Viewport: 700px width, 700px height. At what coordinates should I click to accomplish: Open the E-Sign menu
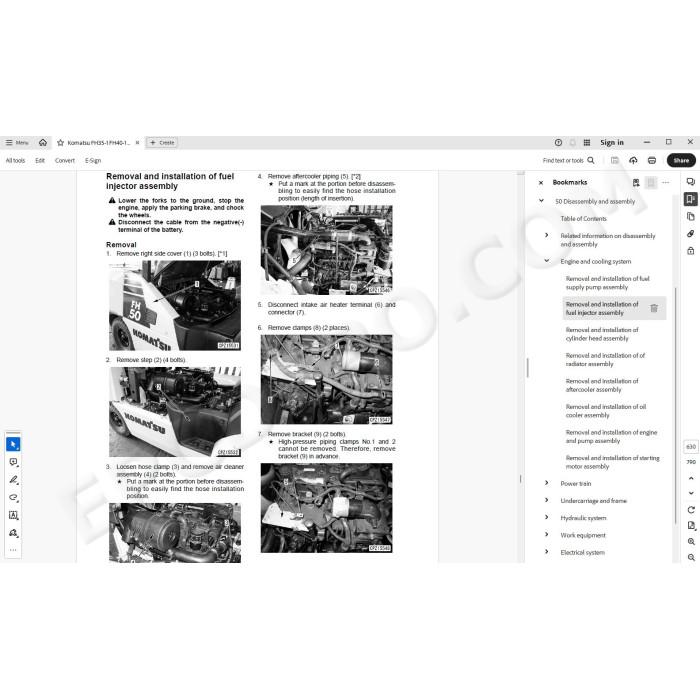[93, 160]
